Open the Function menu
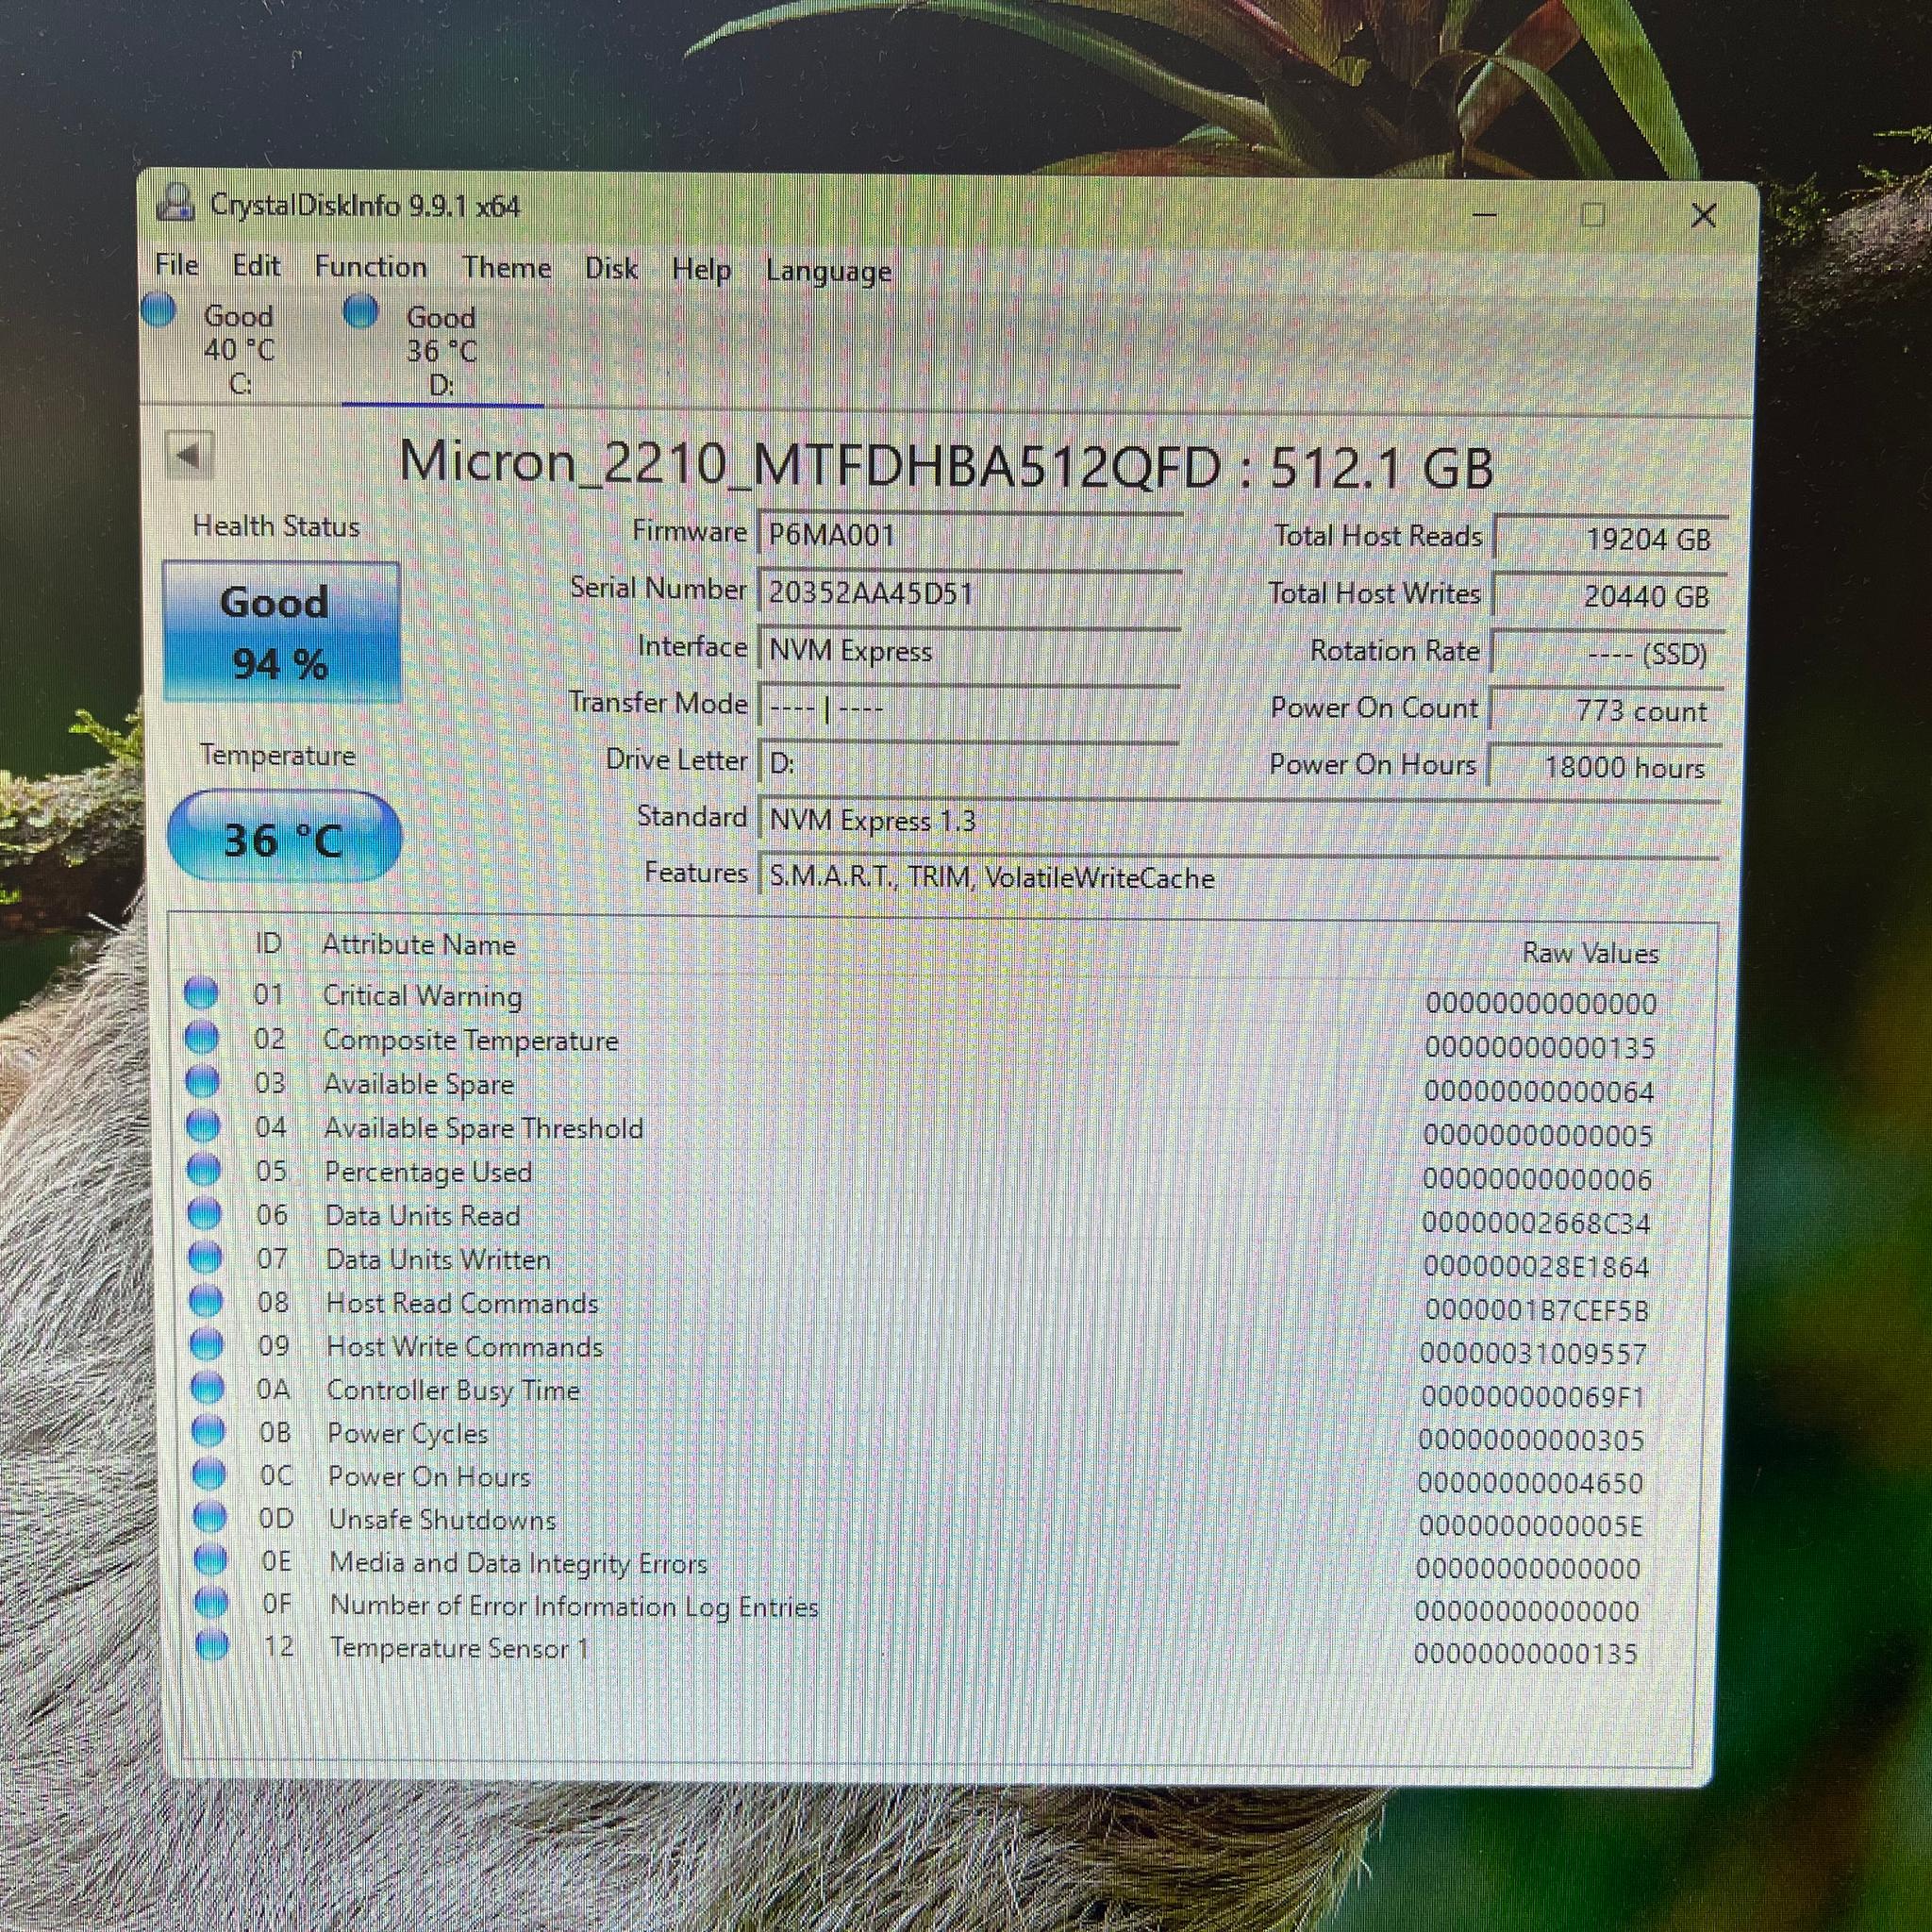Image resolution: width=1932 pixels, height=1932 pixels. (x=370, y=267)
